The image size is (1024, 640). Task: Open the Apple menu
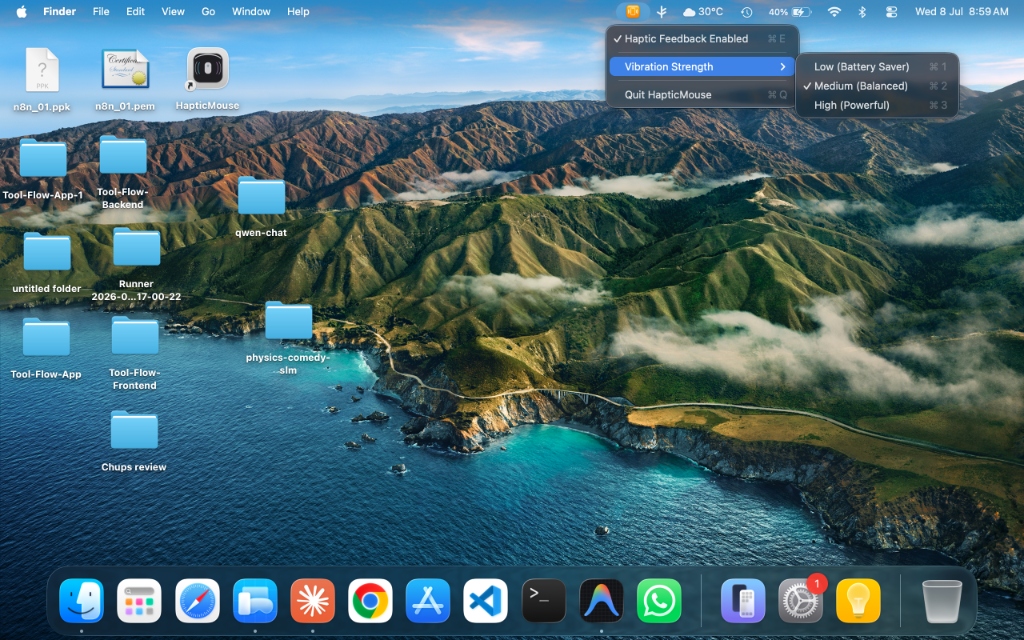point(21,12)
